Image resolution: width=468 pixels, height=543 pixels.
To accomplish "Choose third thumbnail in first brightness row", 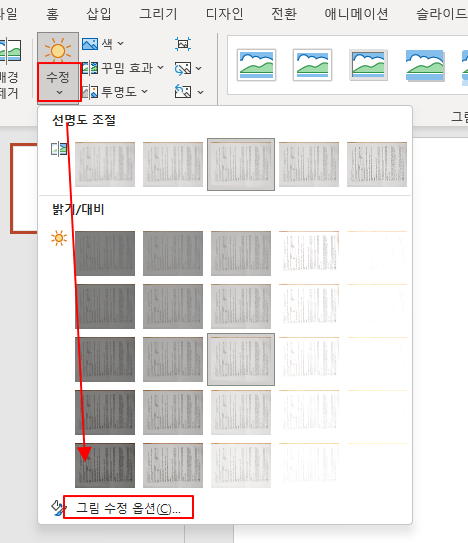I will (241, 253).
